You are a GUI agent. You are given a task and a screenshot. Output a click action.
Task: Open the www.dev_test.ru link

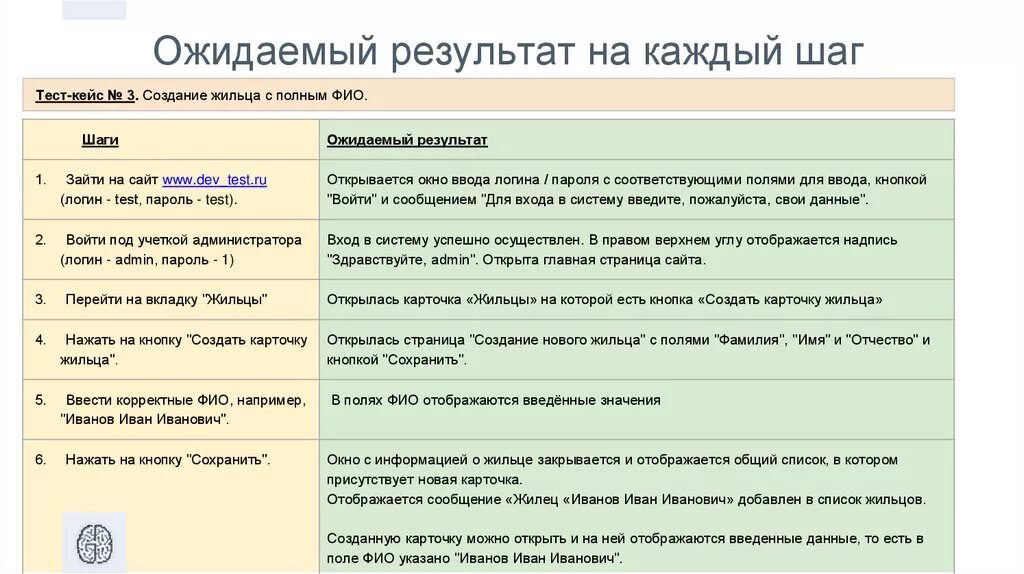214,180
